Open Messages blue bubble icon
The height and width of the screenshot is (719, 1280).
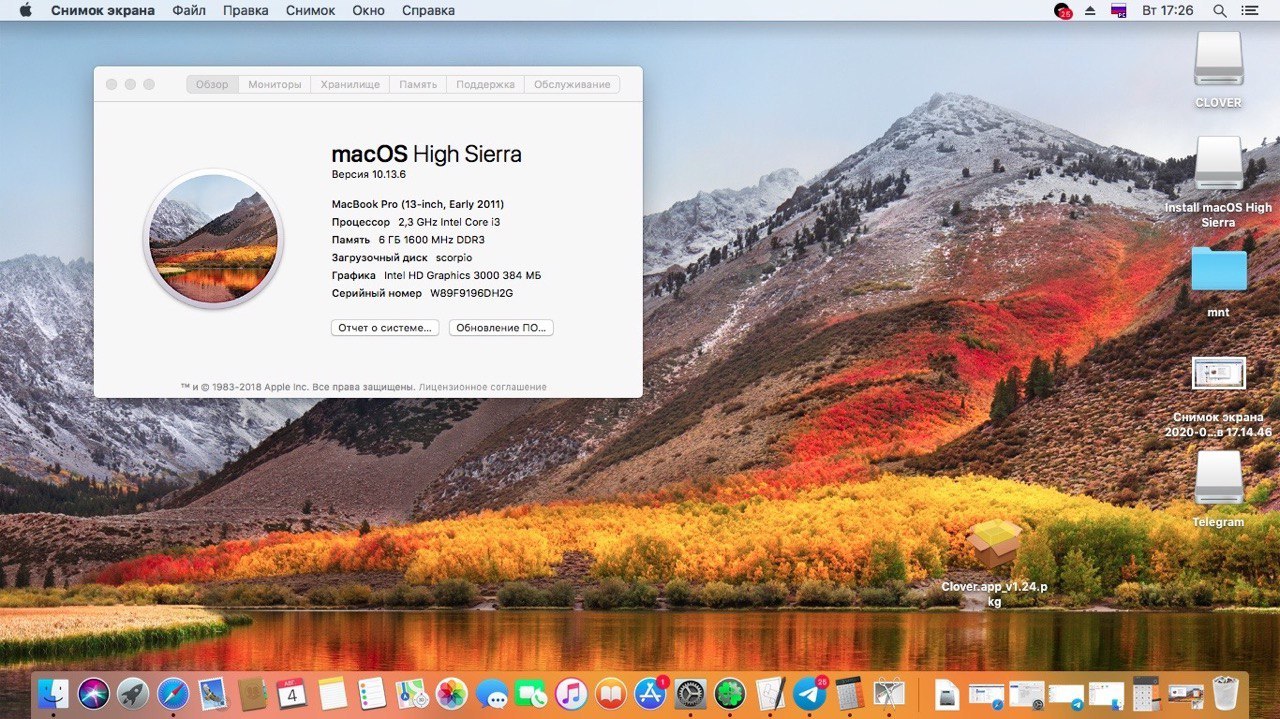coord(491,693)
